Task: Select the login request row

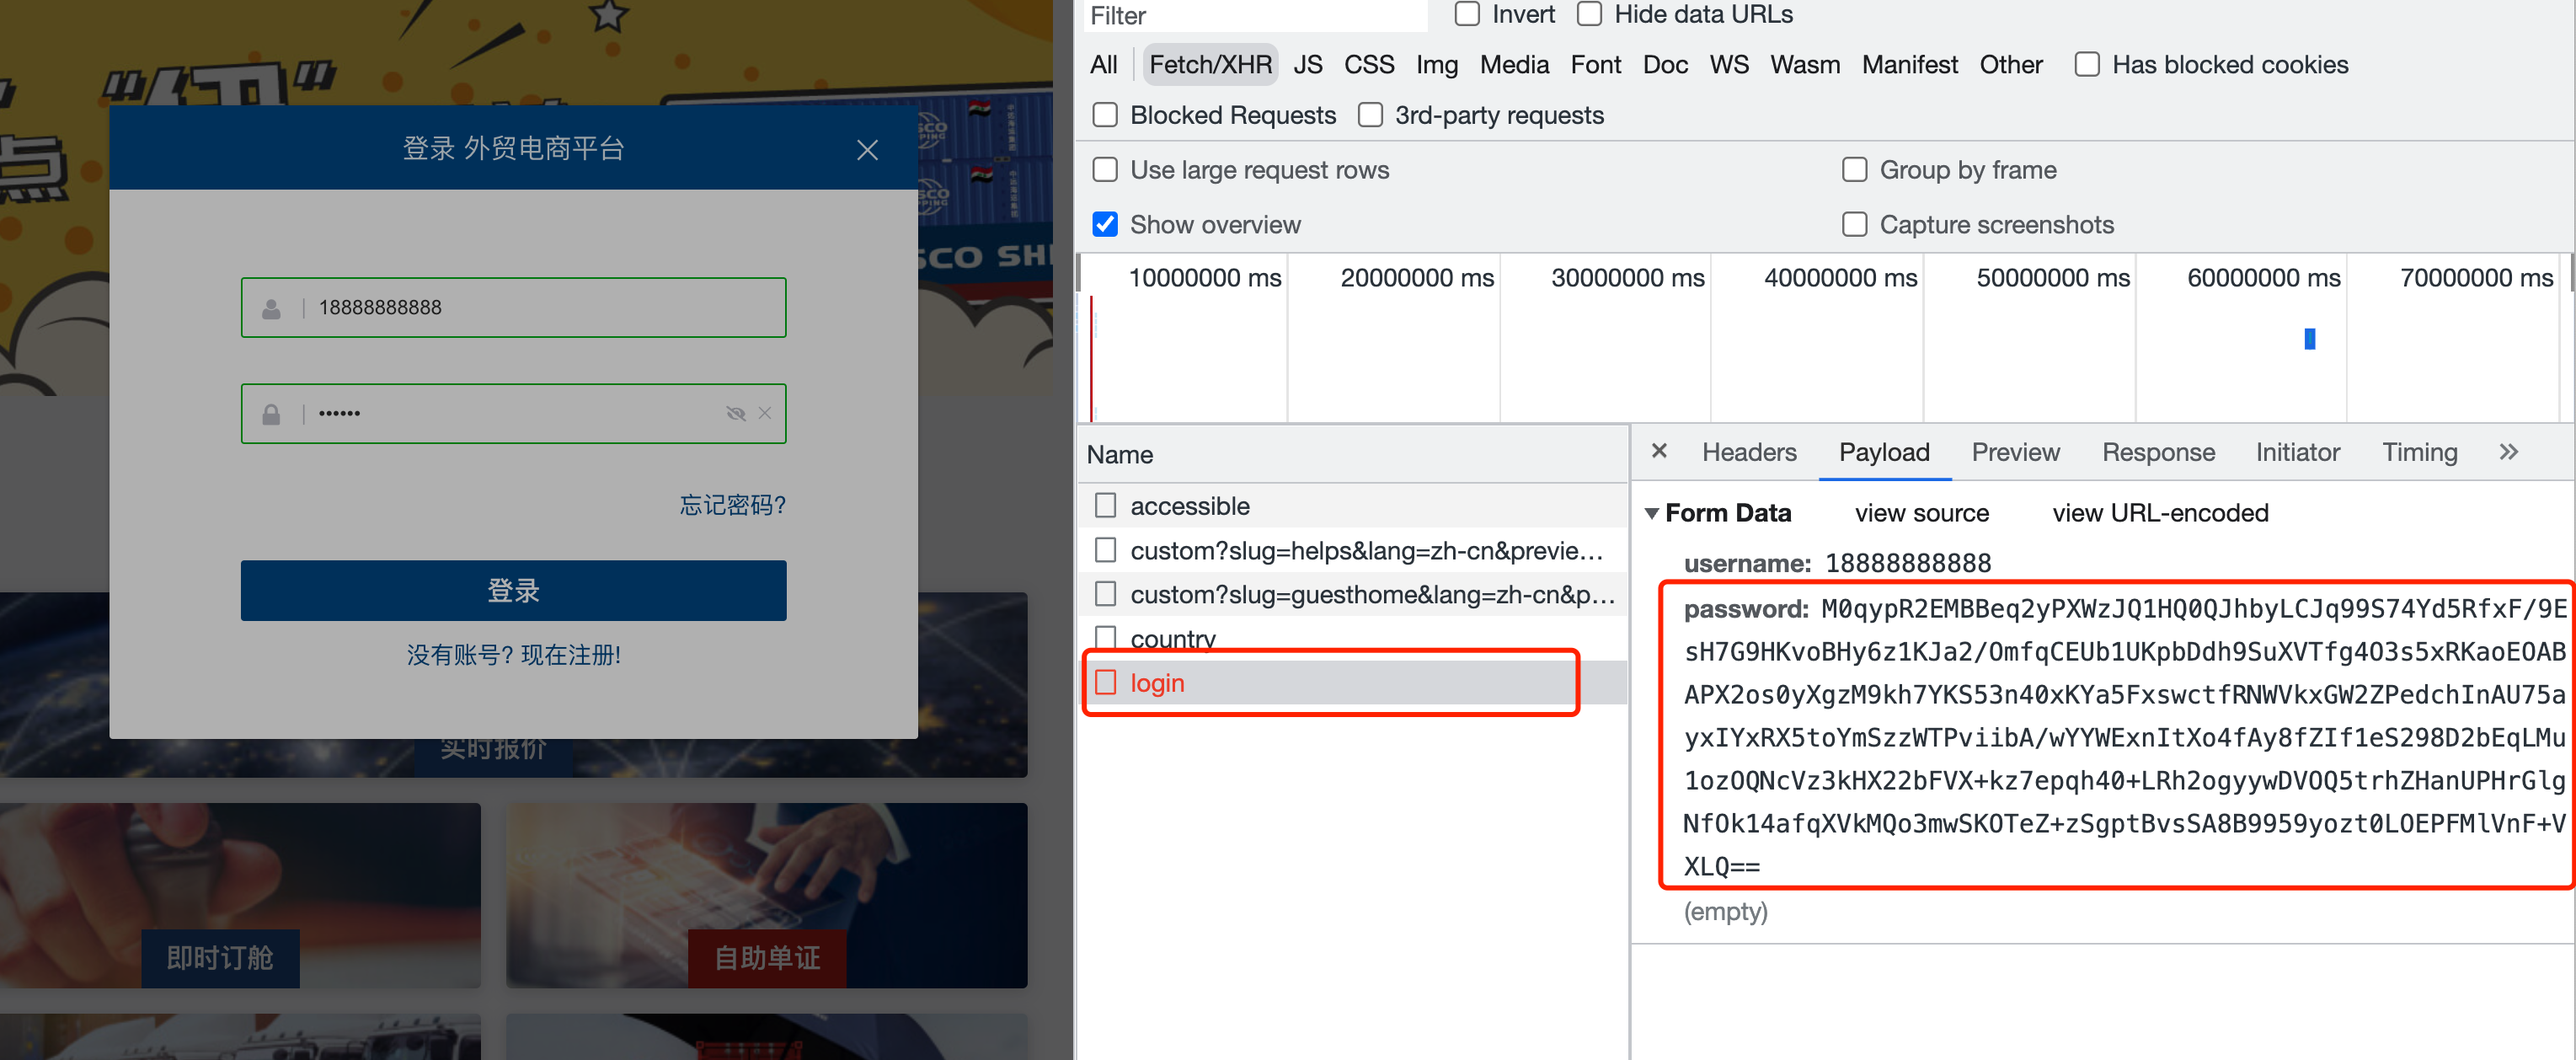Action: pyautogui.click(x=1157, y=683)
